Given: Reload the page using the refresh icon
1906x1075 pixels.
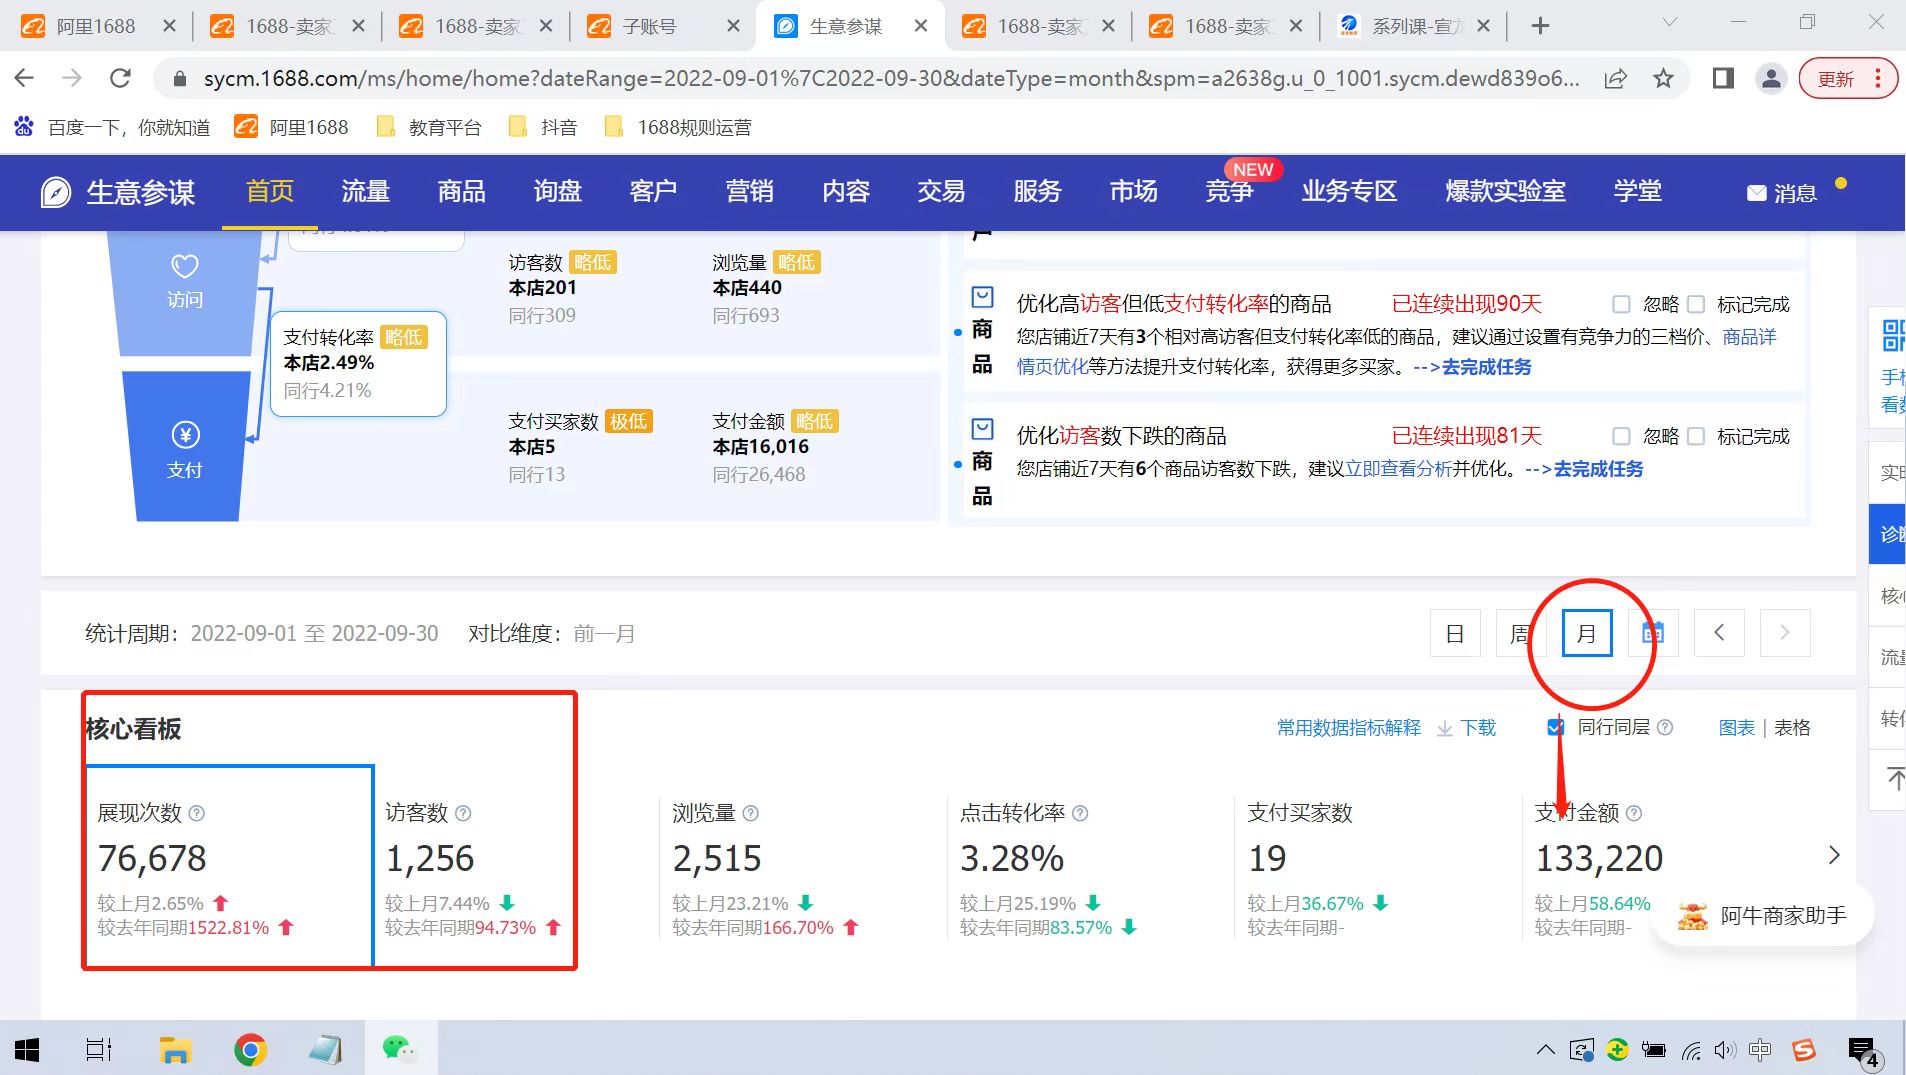Looking at the screenshot, I should pos(120,78).
